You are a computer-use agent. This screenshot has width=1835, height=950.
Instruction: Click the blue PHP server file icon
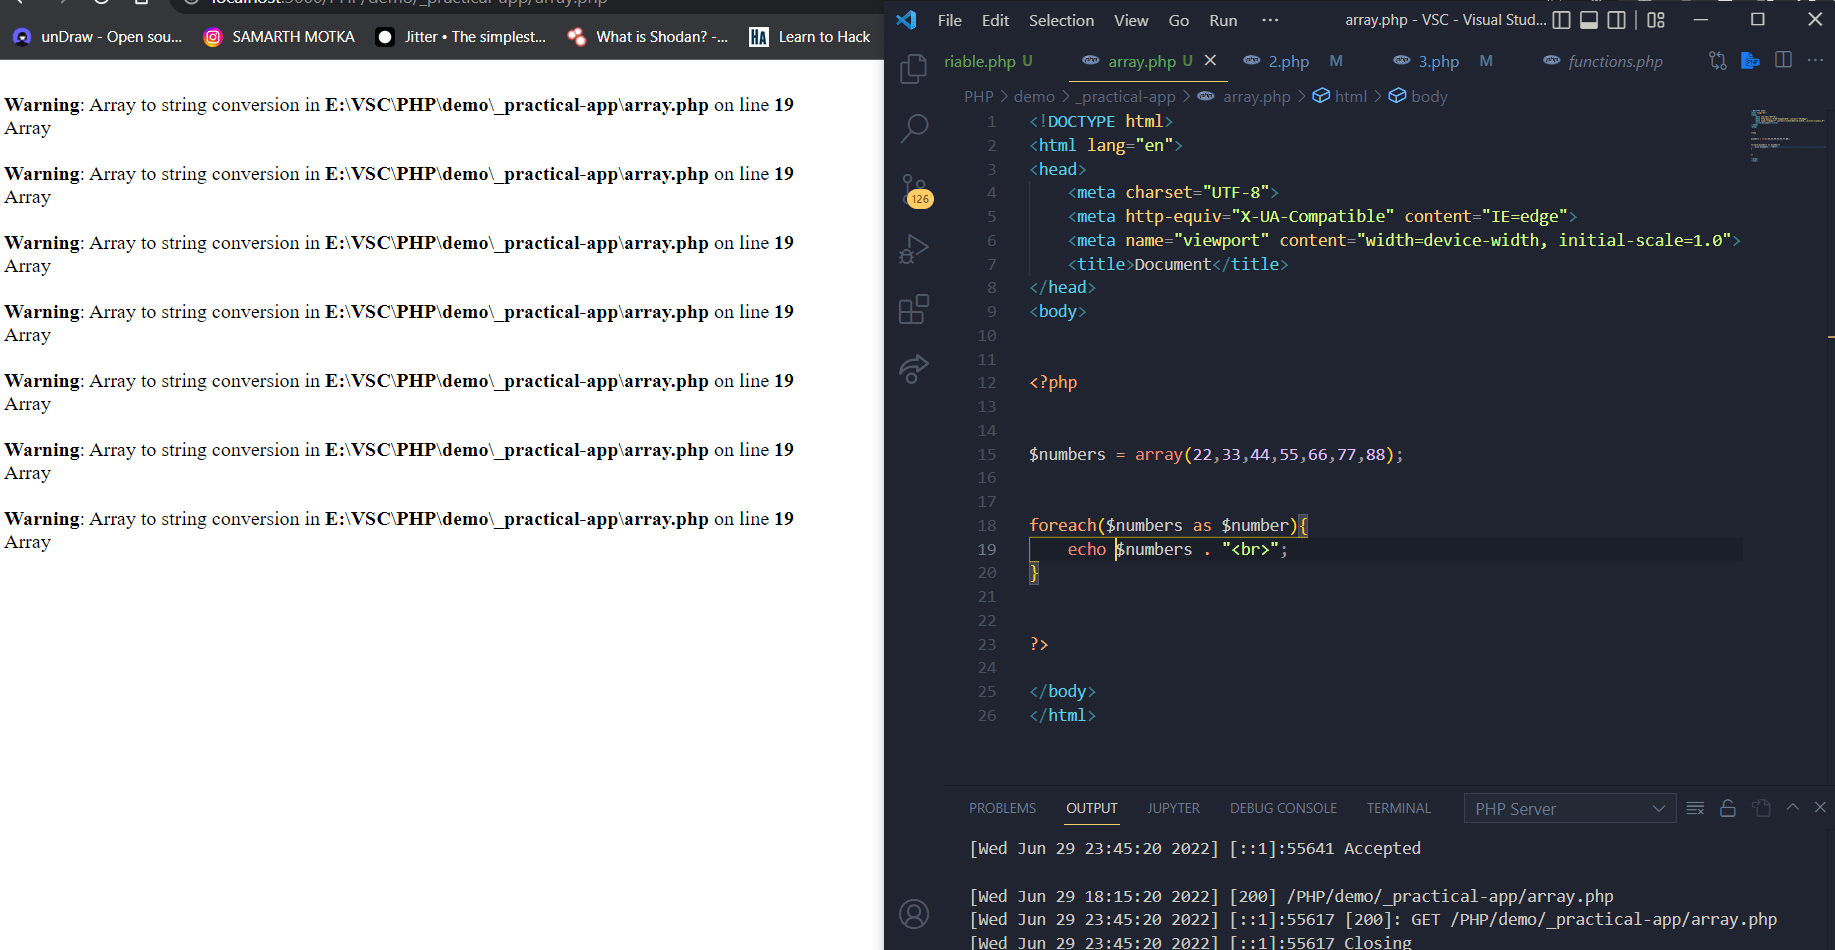(1750, 61)
